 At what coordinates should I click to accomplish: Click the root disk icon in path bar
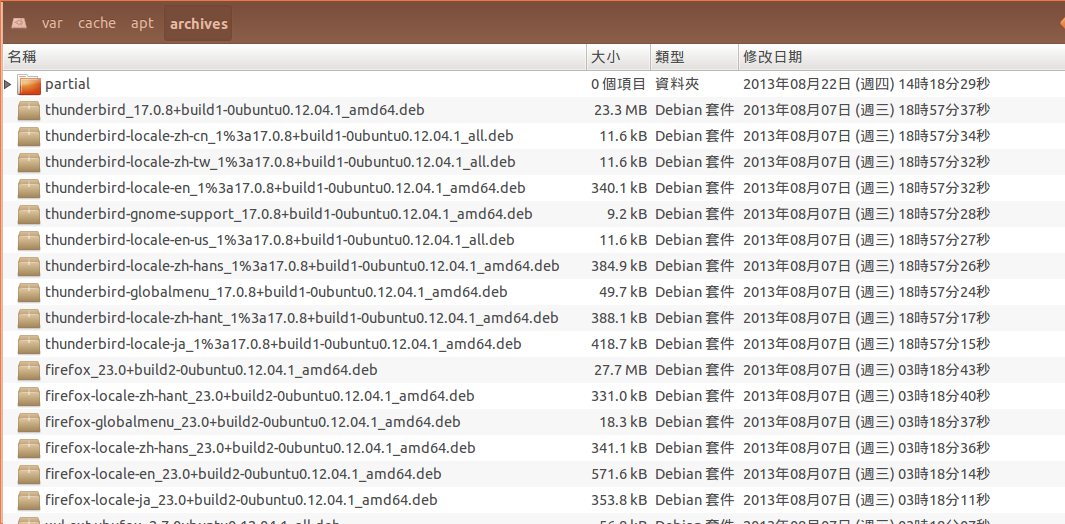pyautogui.click(x=19, y=24)
